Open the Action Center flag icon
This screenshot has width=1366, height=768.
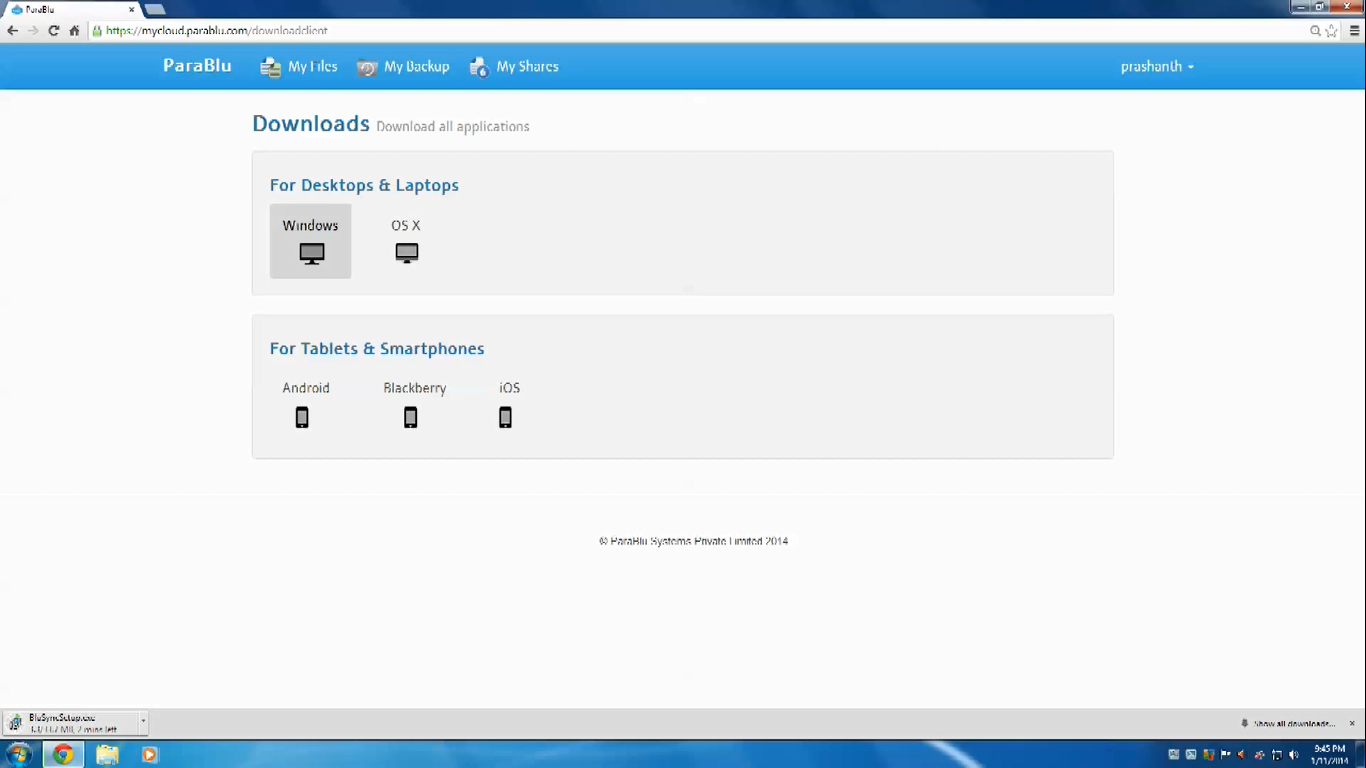pyautogui.click(x=1225, y=754)
